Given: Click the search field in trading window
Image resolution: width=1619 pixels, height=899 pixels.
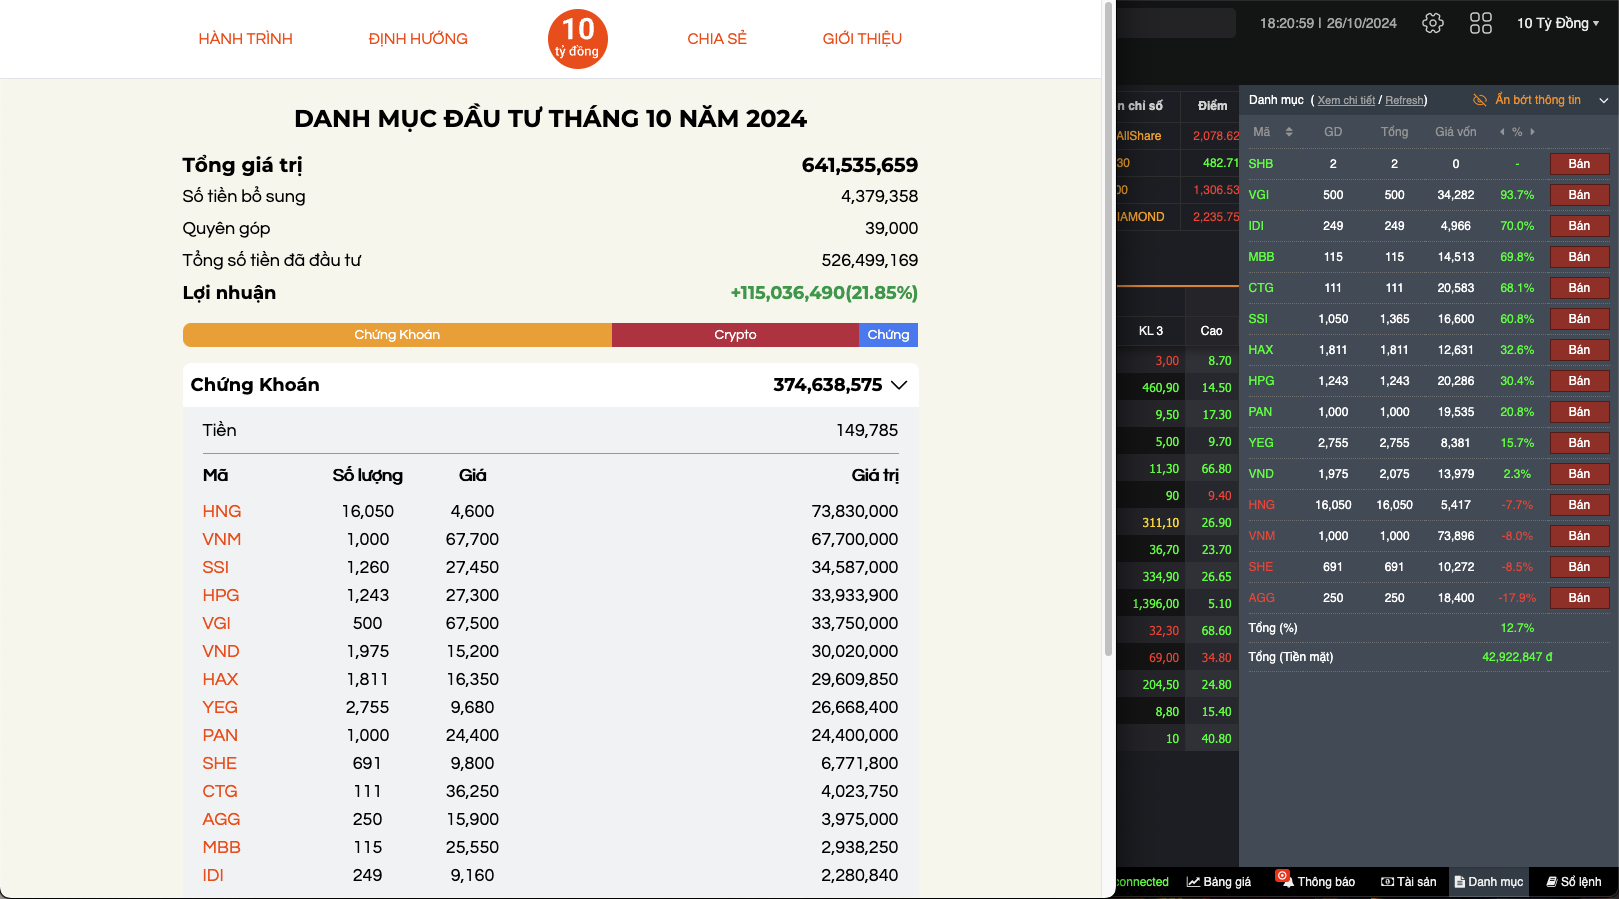Looking at the screenshot, I should pos(1176,23).
